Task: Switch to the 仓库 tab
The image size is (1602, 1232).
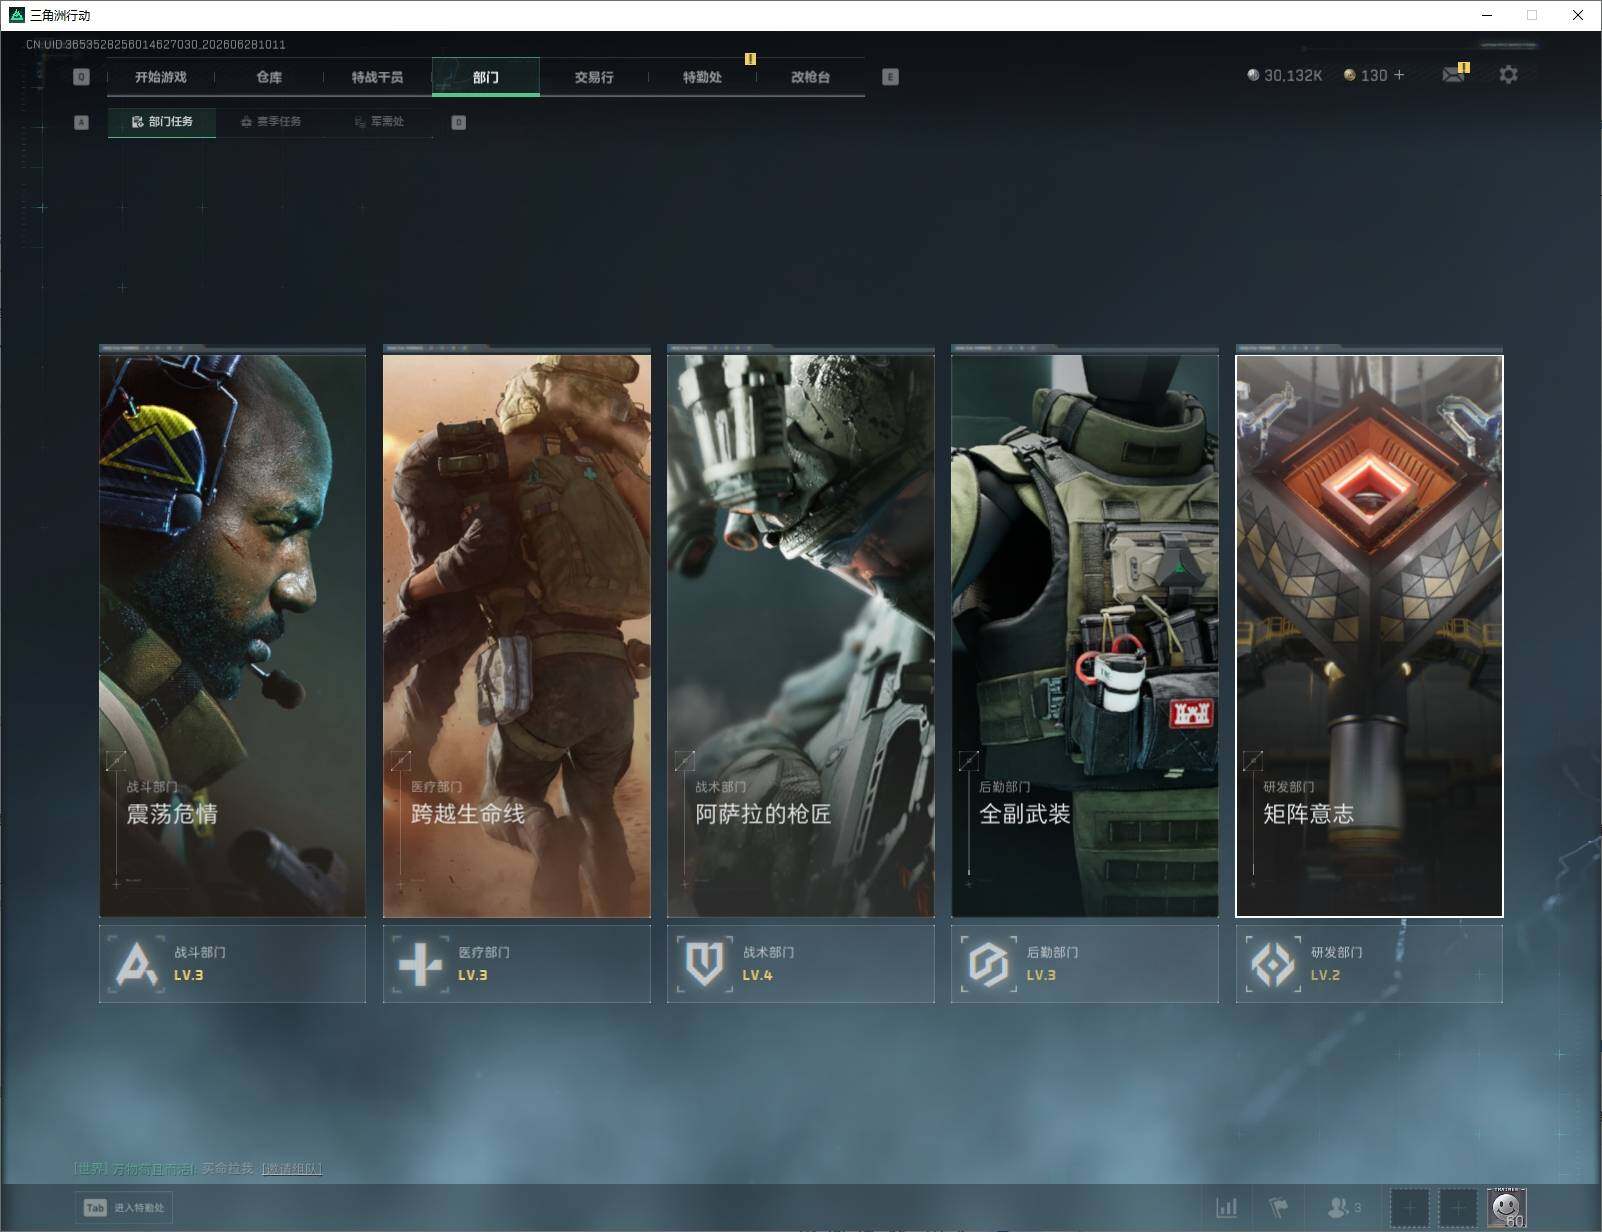Action: click(x=269, y=77)
